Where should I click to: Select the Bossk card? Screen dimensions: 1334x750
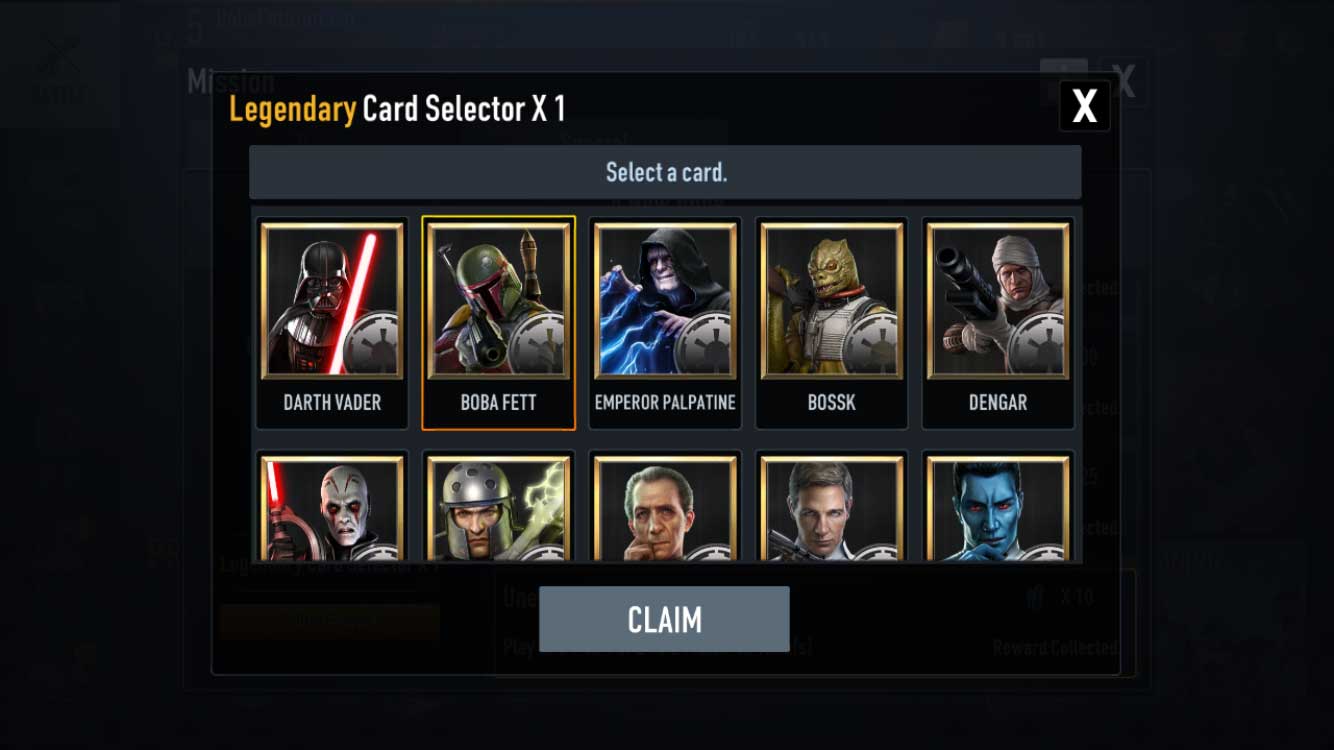pyautogui.click(x=831, y=323)
